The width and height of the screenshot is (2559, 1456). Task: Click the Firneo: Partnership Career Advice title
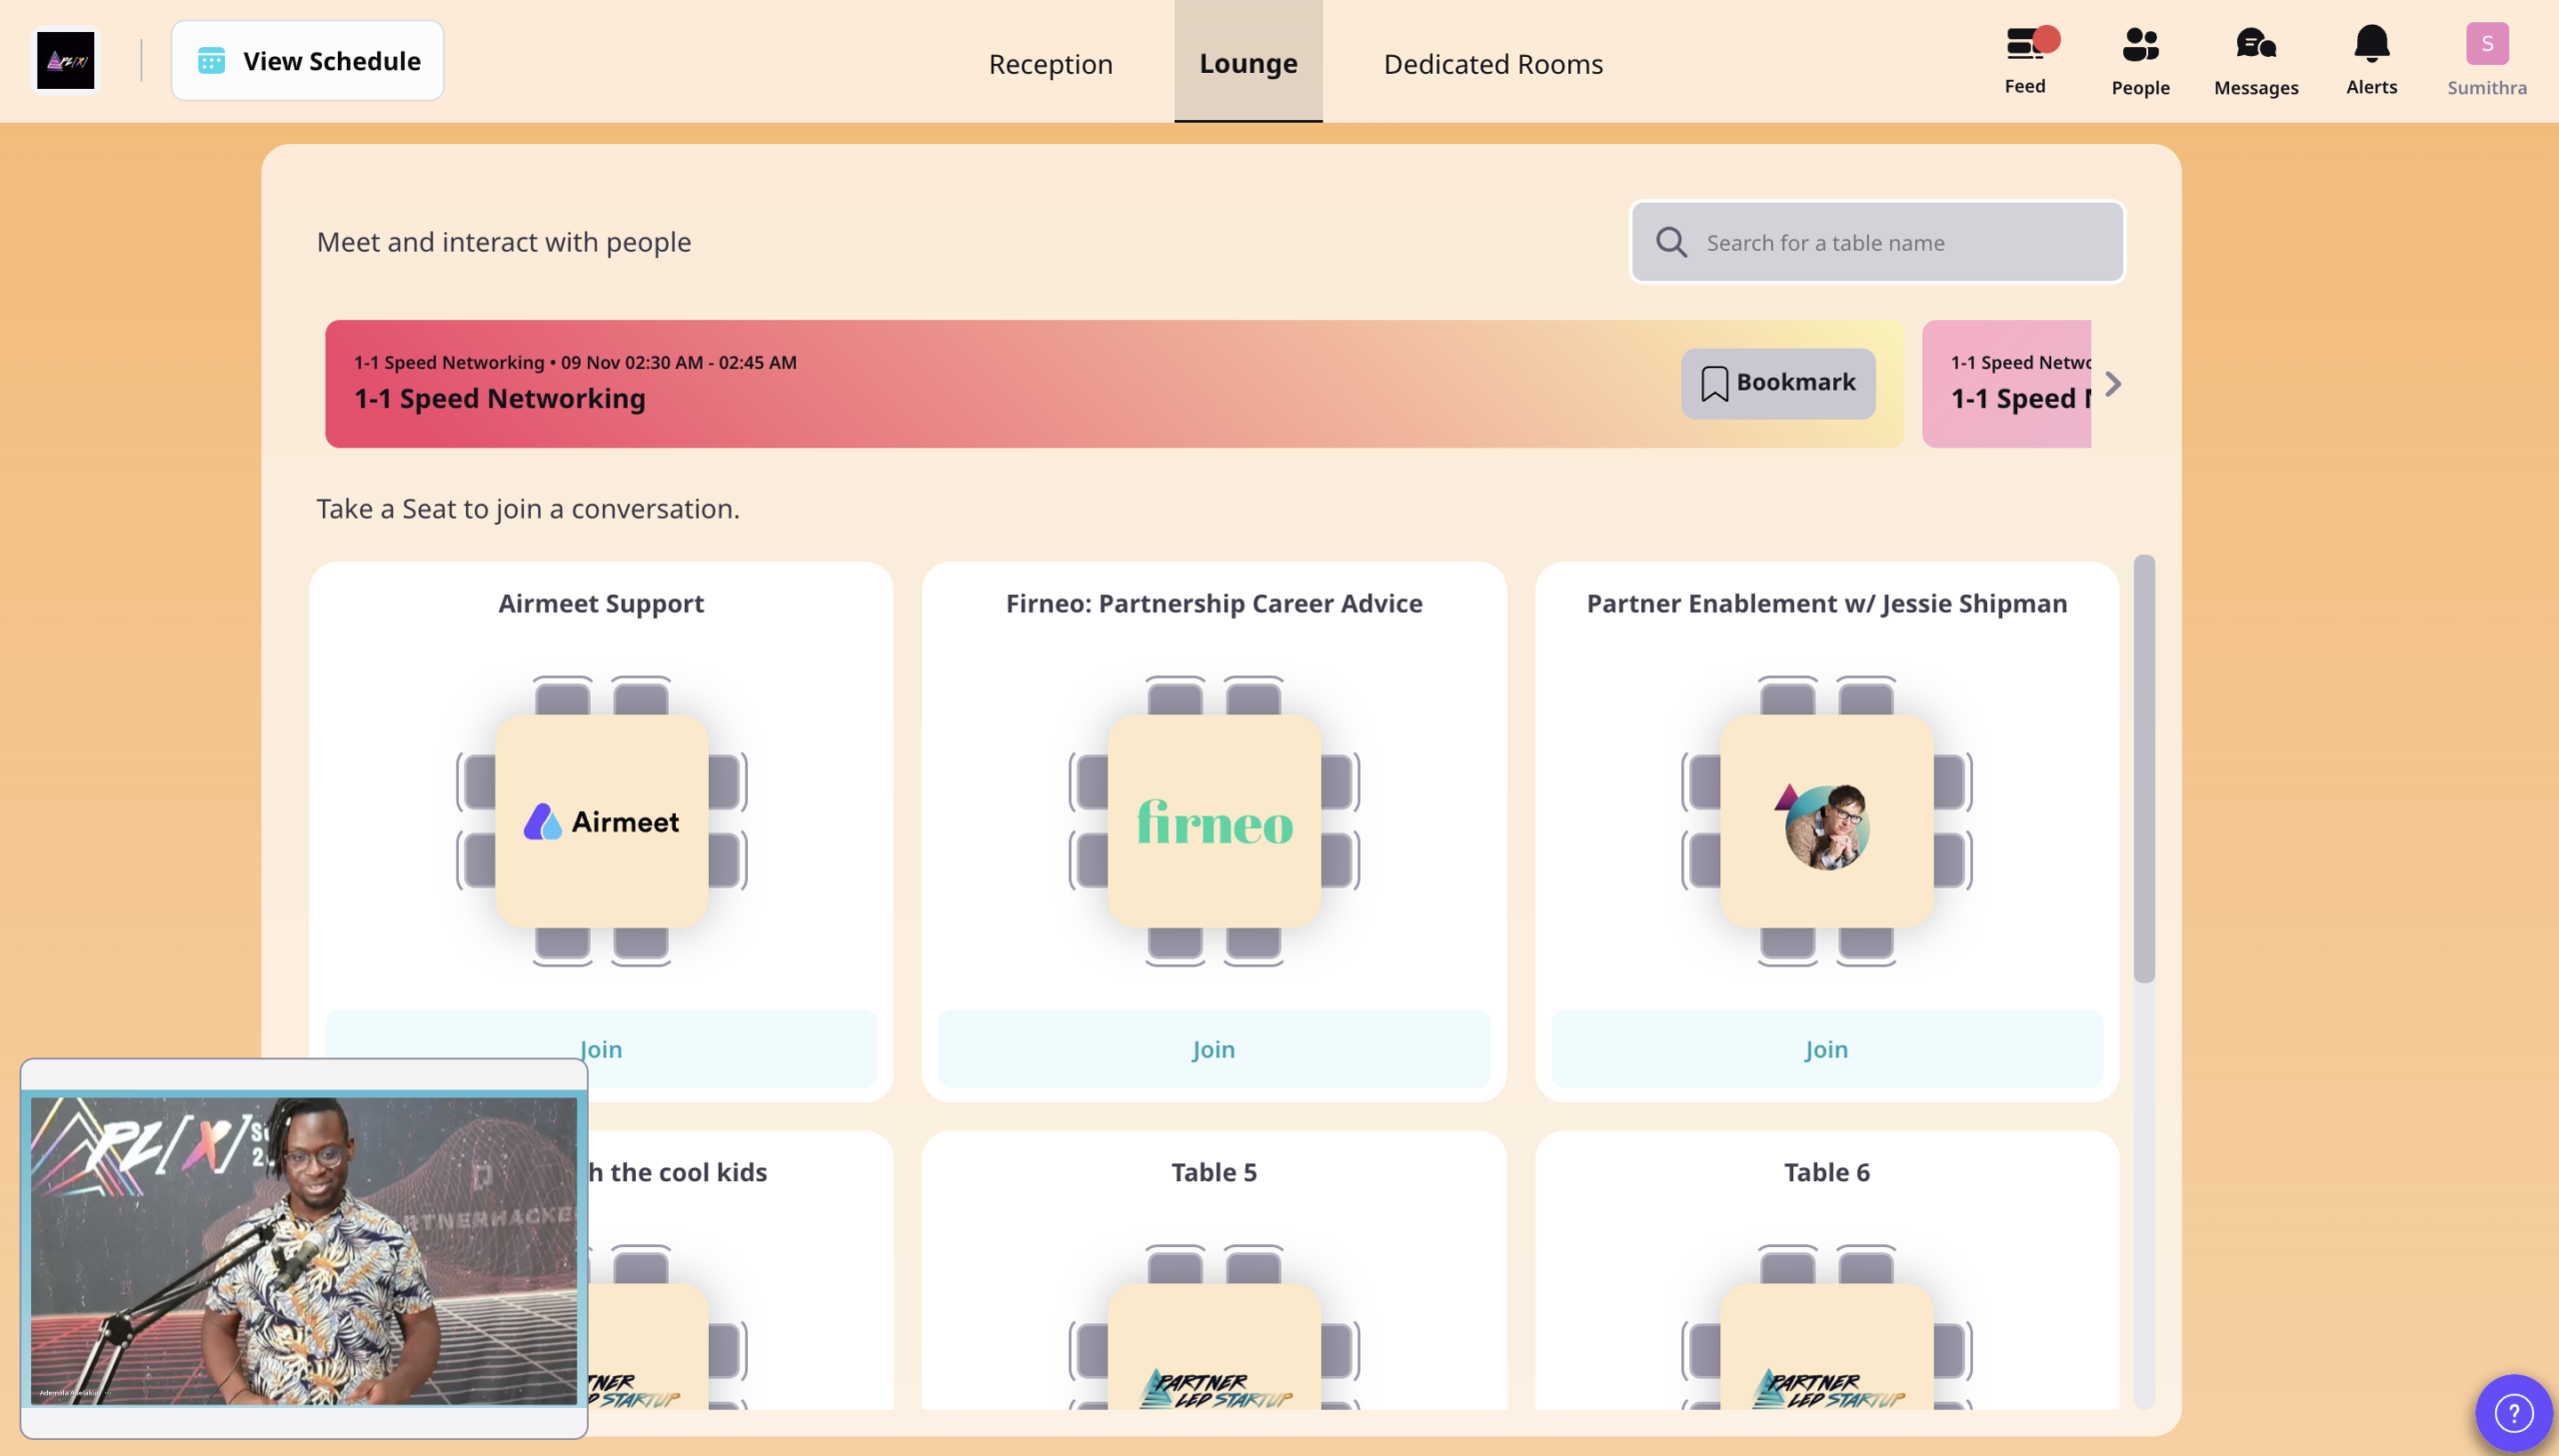coord(1214,603)
